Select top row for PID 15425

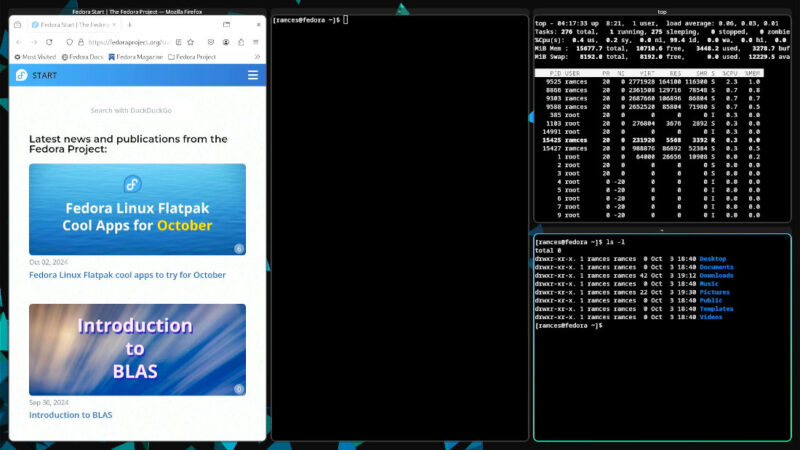click(x=649, y=140)
